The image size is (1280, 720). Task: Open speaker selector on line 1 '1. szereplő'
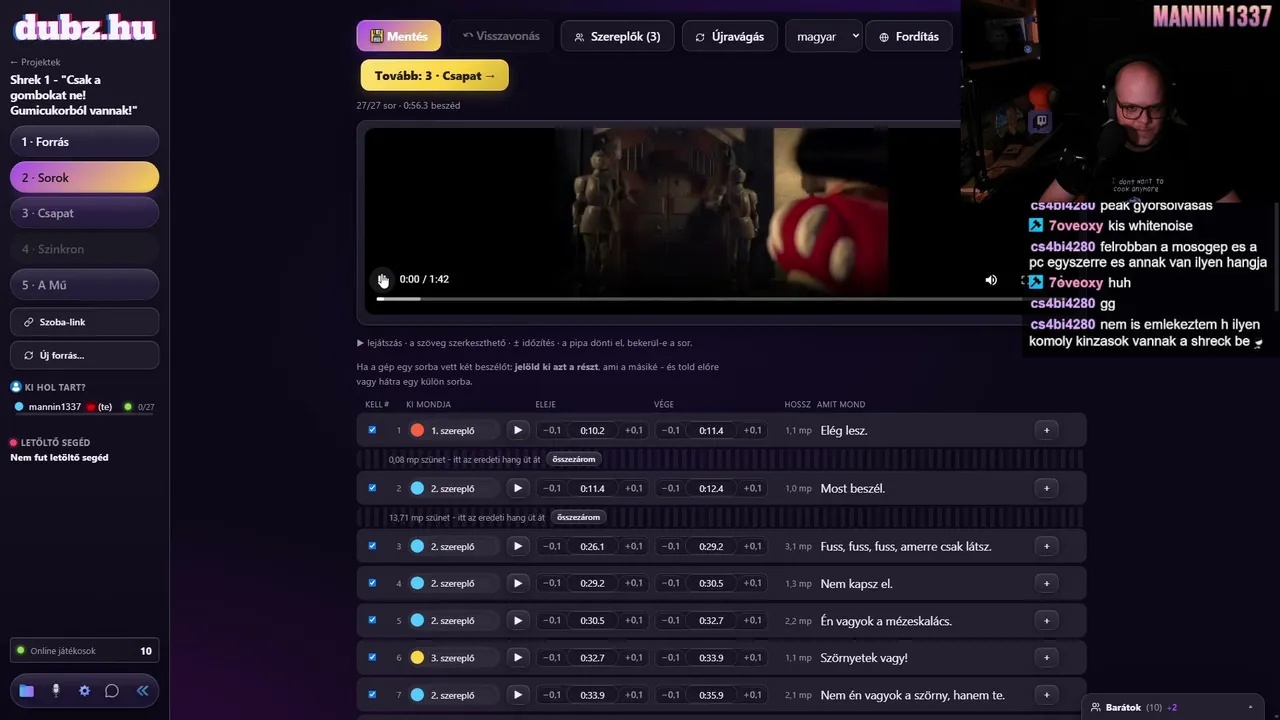[453, 430]
